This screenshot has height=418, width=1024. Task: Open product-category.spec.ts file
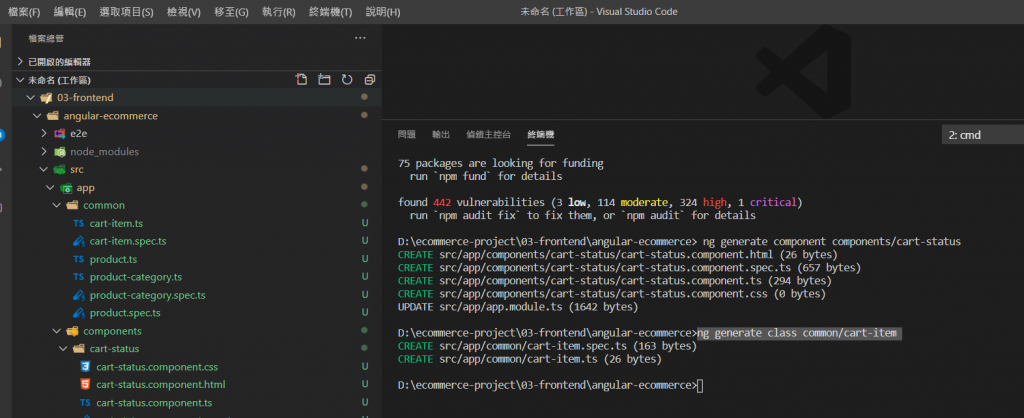[x=148, y=295]
